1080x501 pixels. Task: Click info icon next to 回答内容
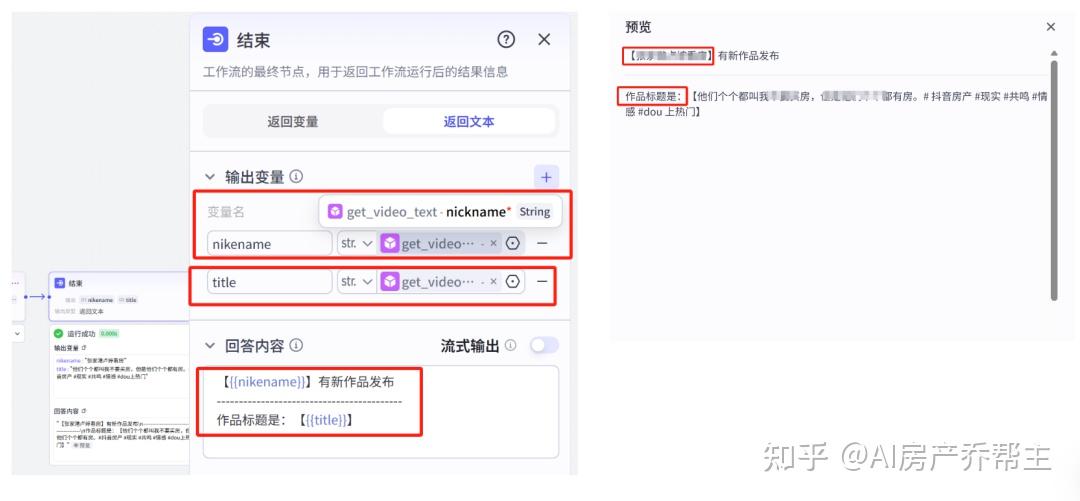[296, 345]
